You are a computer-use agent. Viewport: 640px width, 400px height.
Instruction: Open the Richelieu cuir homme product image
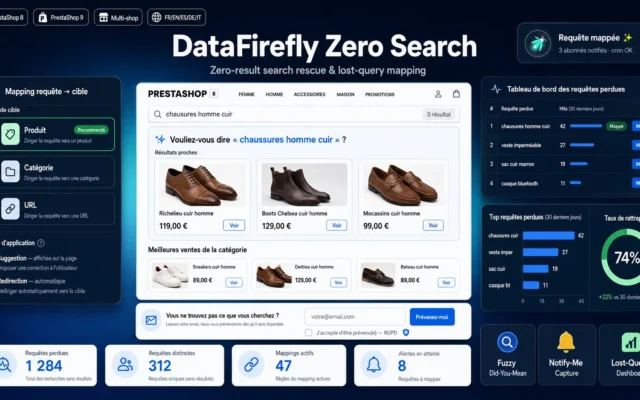(x=202, y=184)
